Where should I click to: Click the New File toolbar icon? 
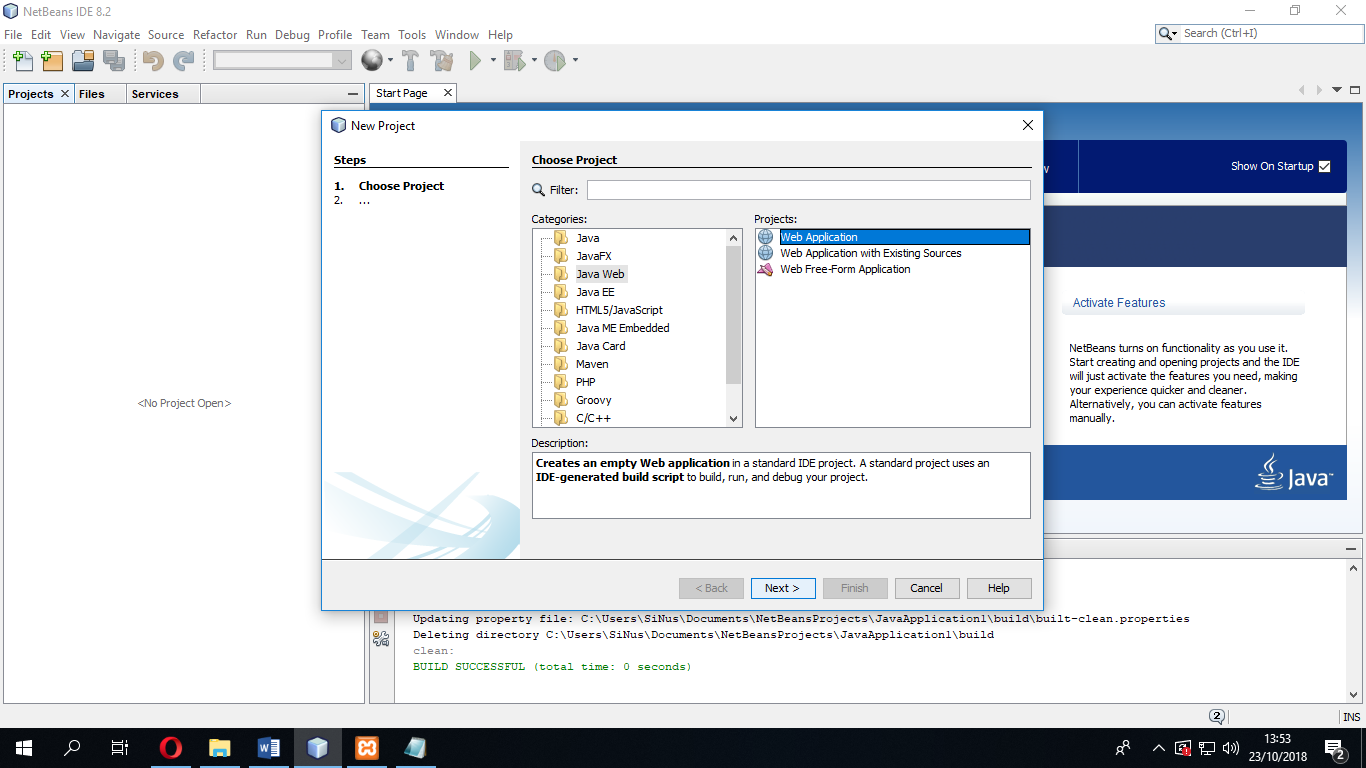point(22,61)
